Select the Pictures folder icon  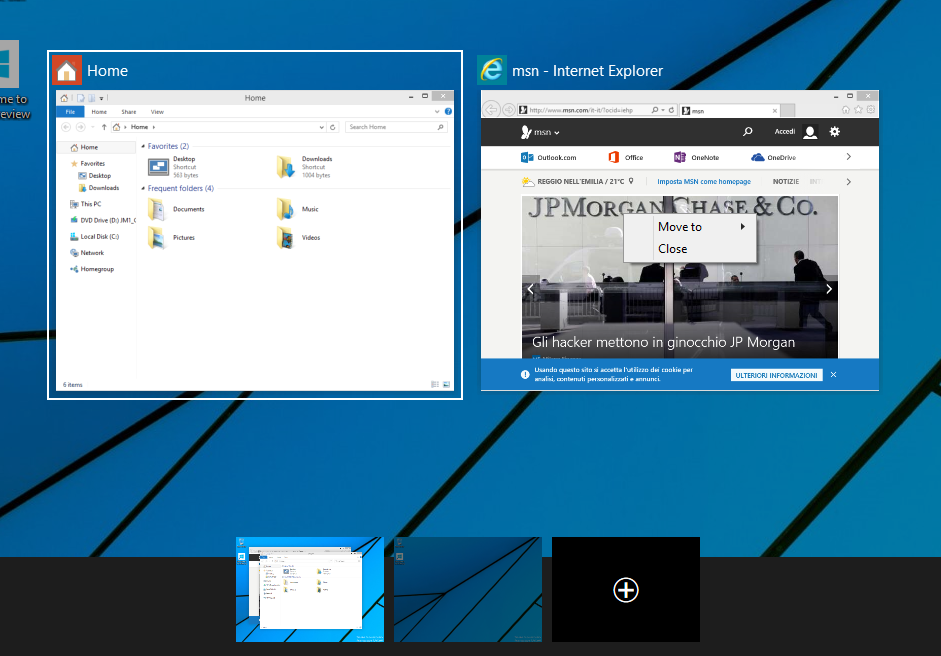[x=157, y=238]
